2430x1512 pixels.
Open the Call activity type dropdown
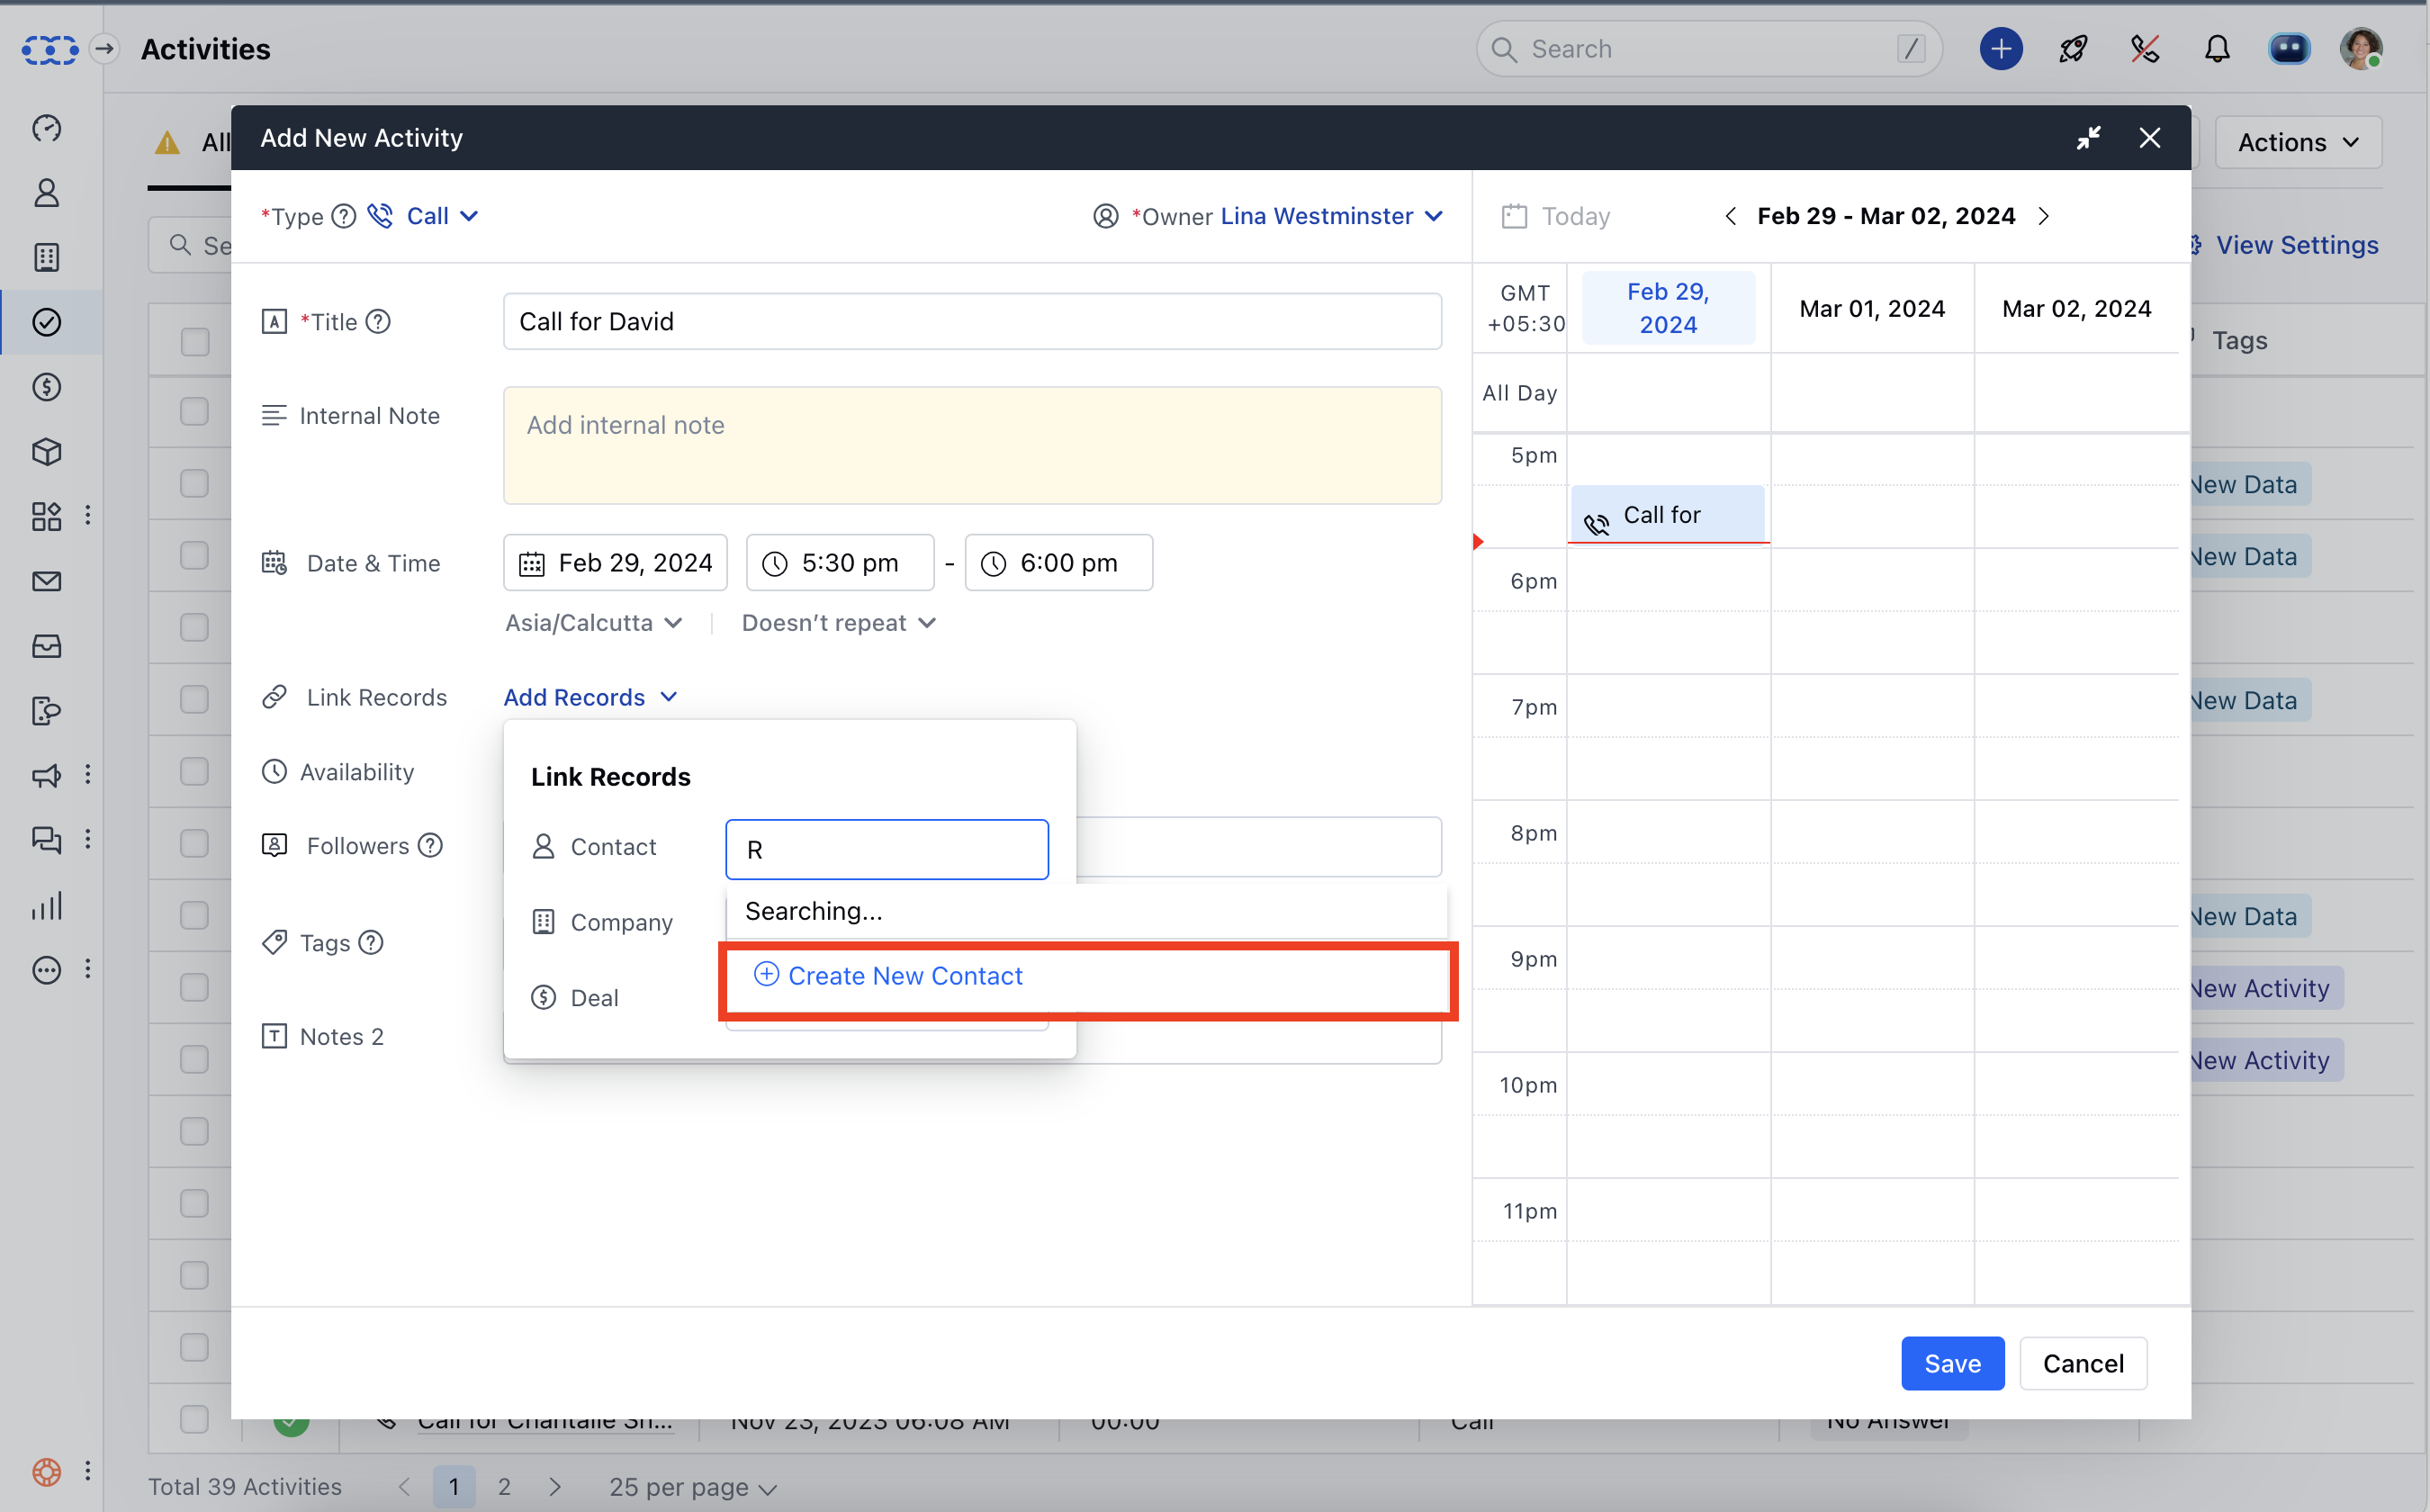click(x=441, y=216)
